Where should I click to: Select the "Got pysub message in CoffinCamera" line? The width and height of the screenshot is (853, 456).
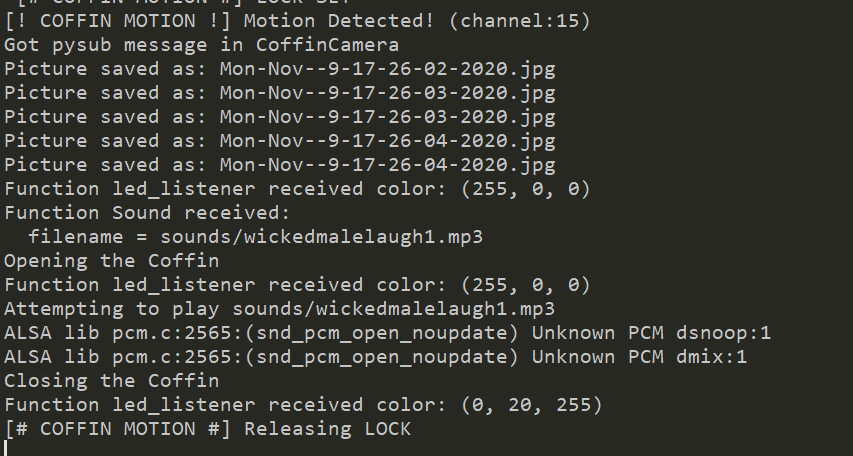[203, 44]
